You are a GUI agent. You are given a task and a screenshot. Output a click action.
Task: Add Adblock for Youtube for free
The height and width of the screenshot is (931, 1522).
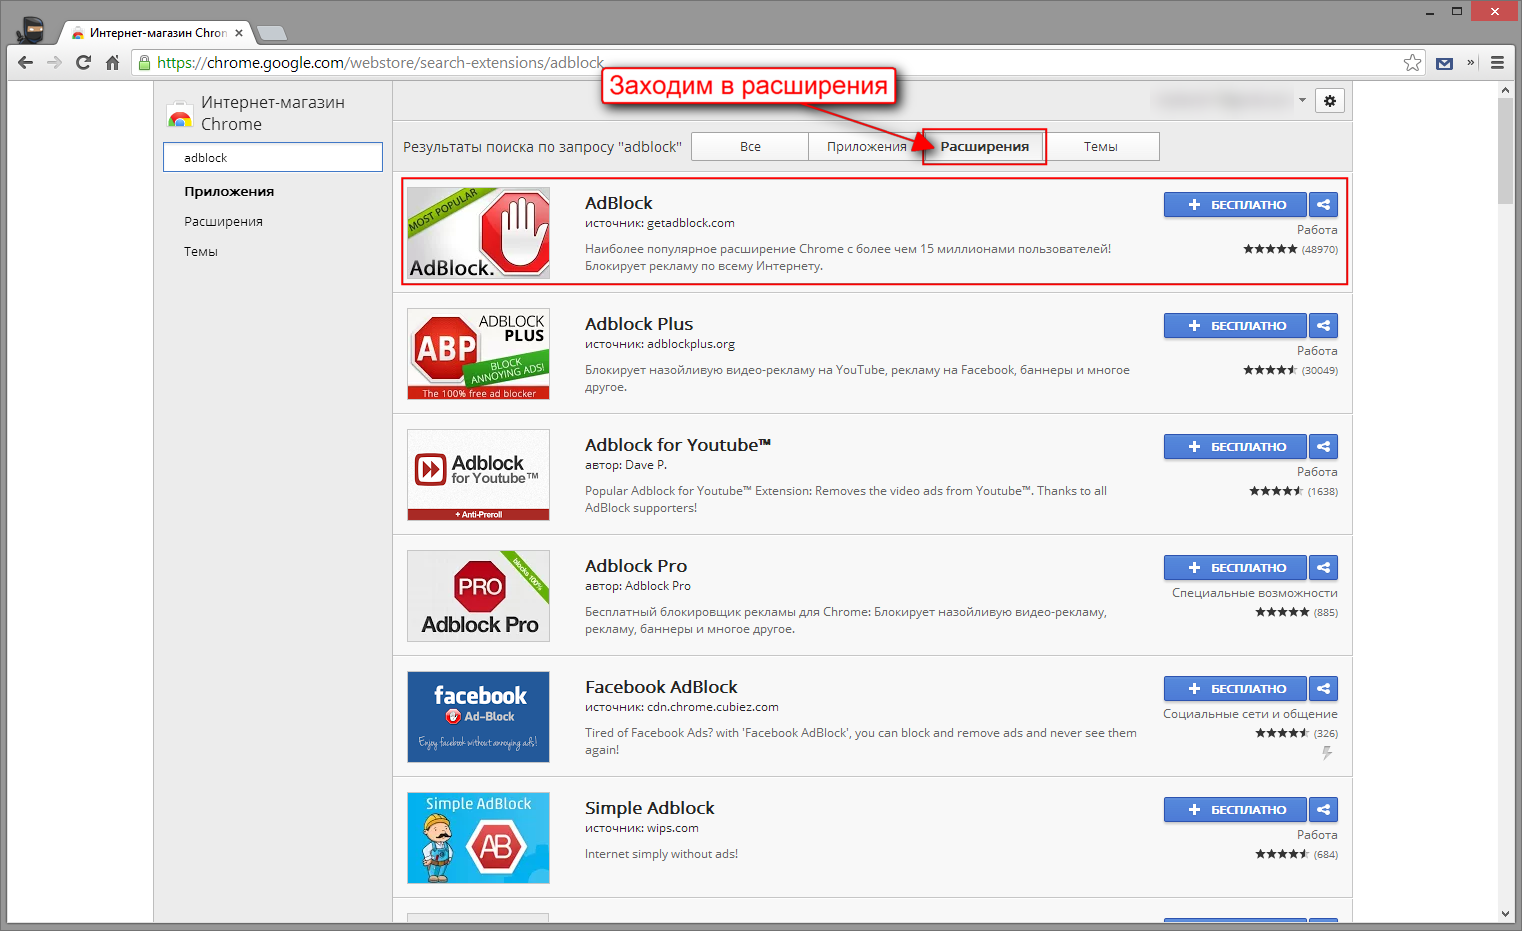pos(1235,446)
